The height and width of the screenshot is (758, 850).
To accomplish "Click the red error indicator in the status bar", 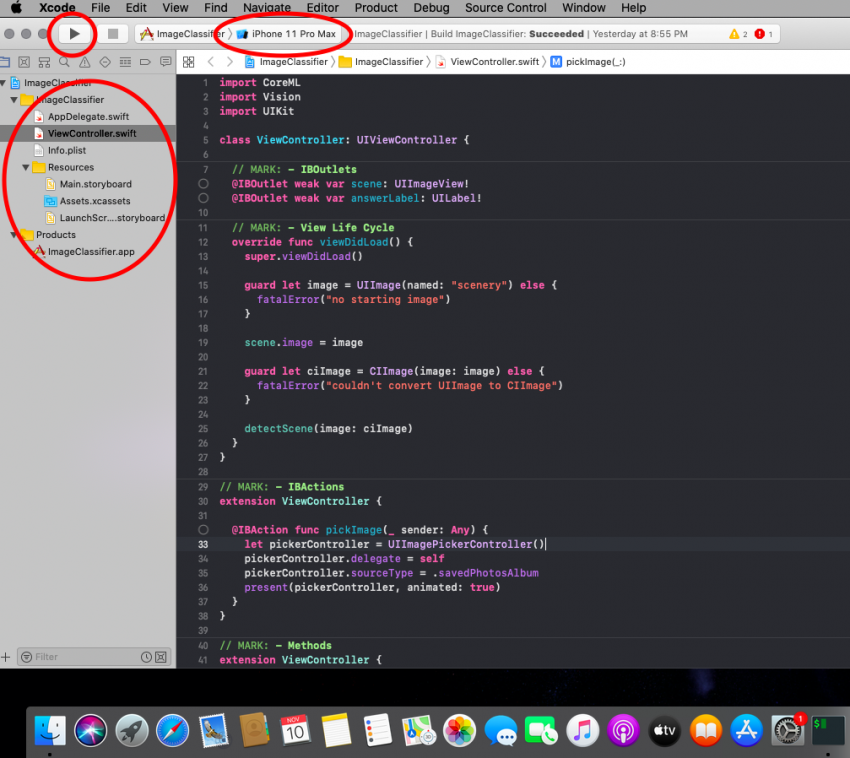I will tap(762, 34).
